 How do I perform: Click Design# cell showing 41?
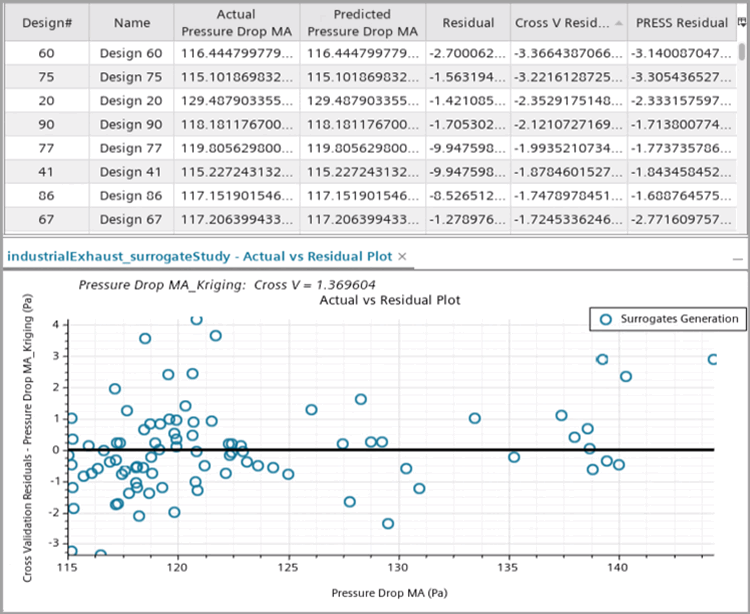click(46, 172)
